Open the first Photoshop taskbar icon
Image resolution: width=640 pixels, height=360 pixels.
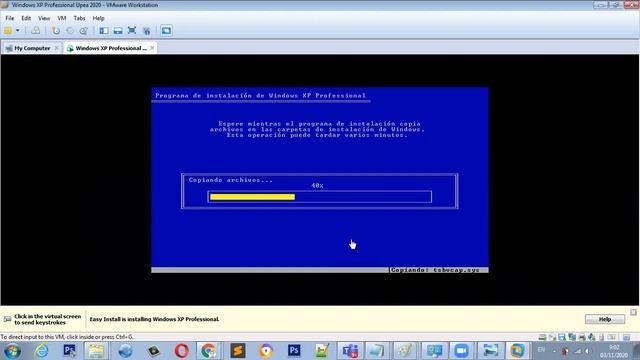(x=69, y=351)
